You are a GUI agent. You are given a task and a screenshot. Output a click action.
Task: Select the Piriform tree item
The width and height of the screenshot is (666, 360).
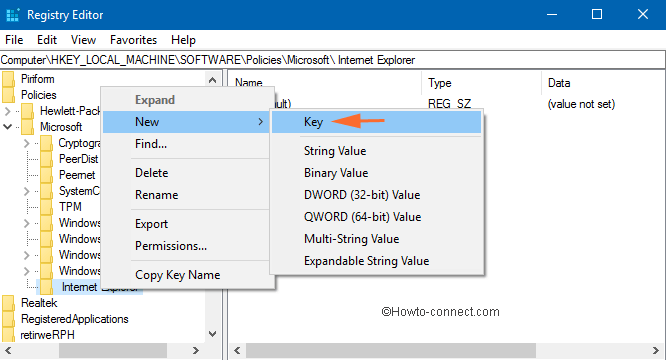pyautogui.click(x=38, y=79)
